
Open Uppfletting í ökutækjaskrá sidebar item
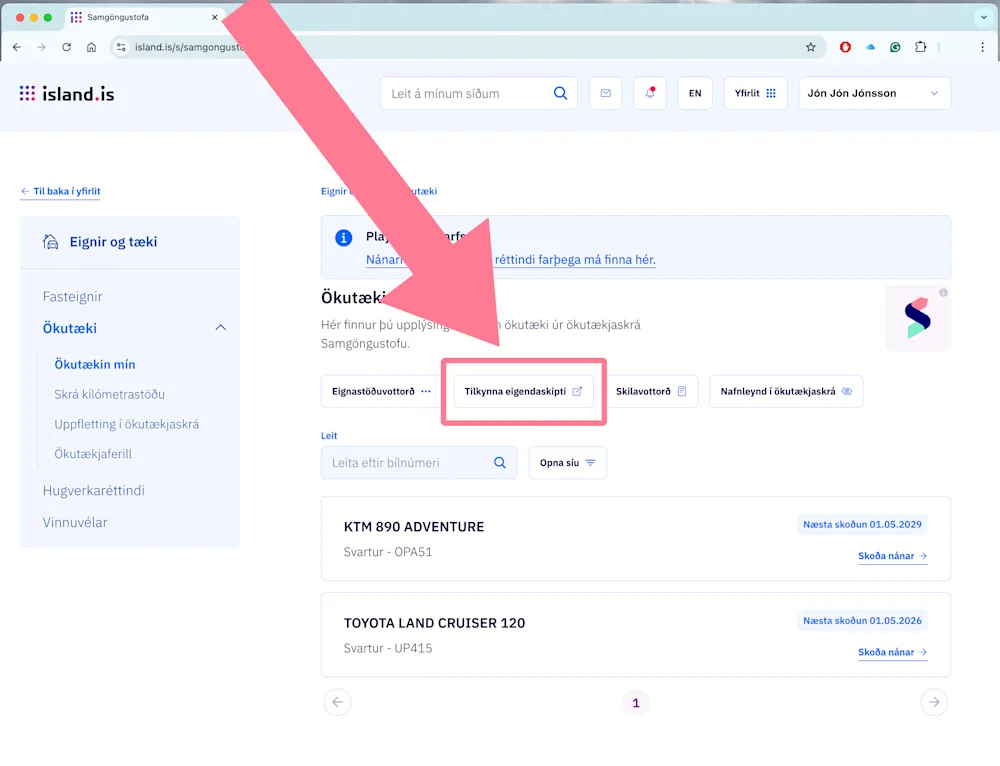[126, 424]
